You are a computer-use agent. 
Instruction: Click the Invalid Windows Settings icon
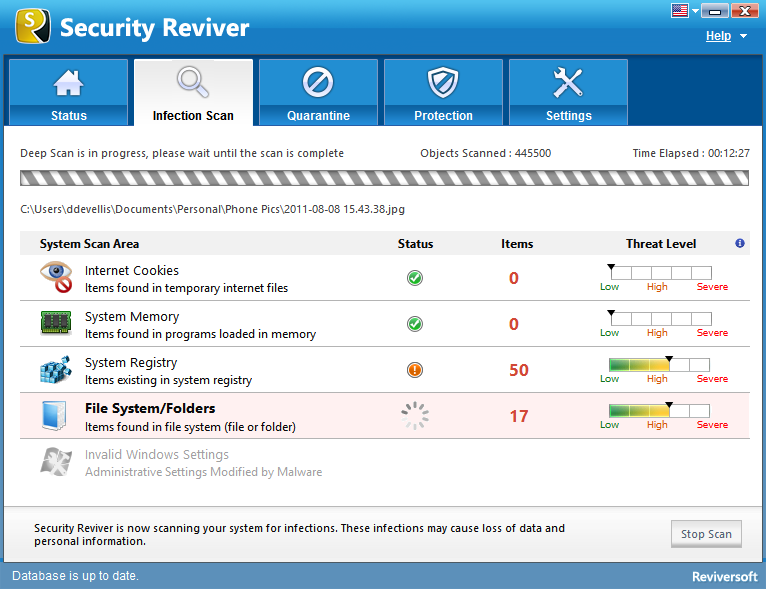click(56, 462)
